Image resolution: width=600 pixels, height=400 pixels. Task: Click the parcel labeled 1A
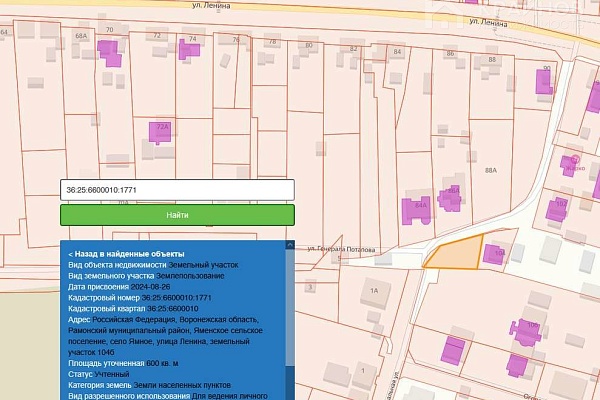(x=375, y=290)
